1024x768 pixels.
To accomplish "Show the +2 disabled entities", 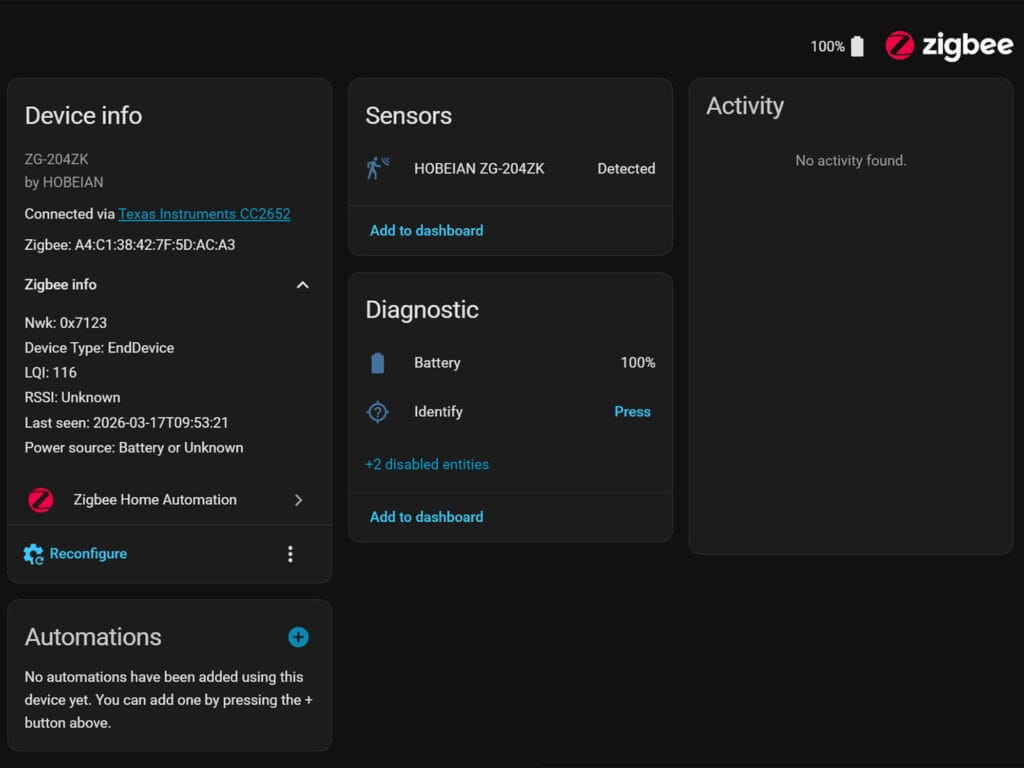I will point(427,464).
